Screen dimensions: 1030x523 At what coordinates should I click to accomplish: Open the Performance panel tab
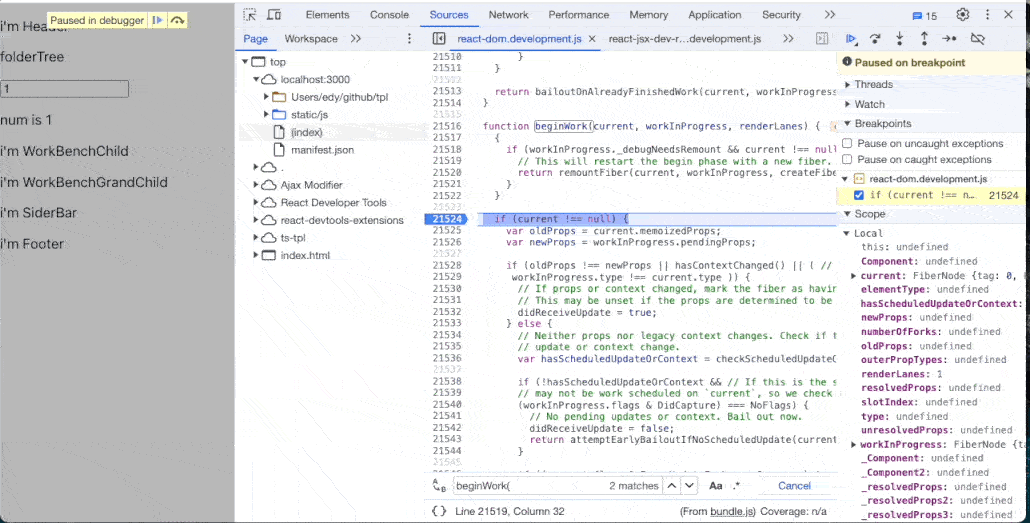(579, 14)
